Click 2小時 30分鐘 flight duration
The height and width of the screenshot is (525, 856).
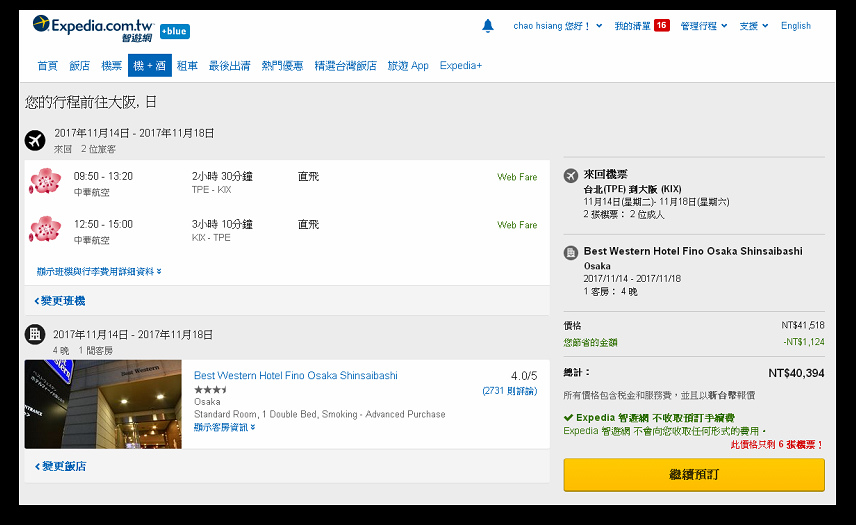point(222,176)
